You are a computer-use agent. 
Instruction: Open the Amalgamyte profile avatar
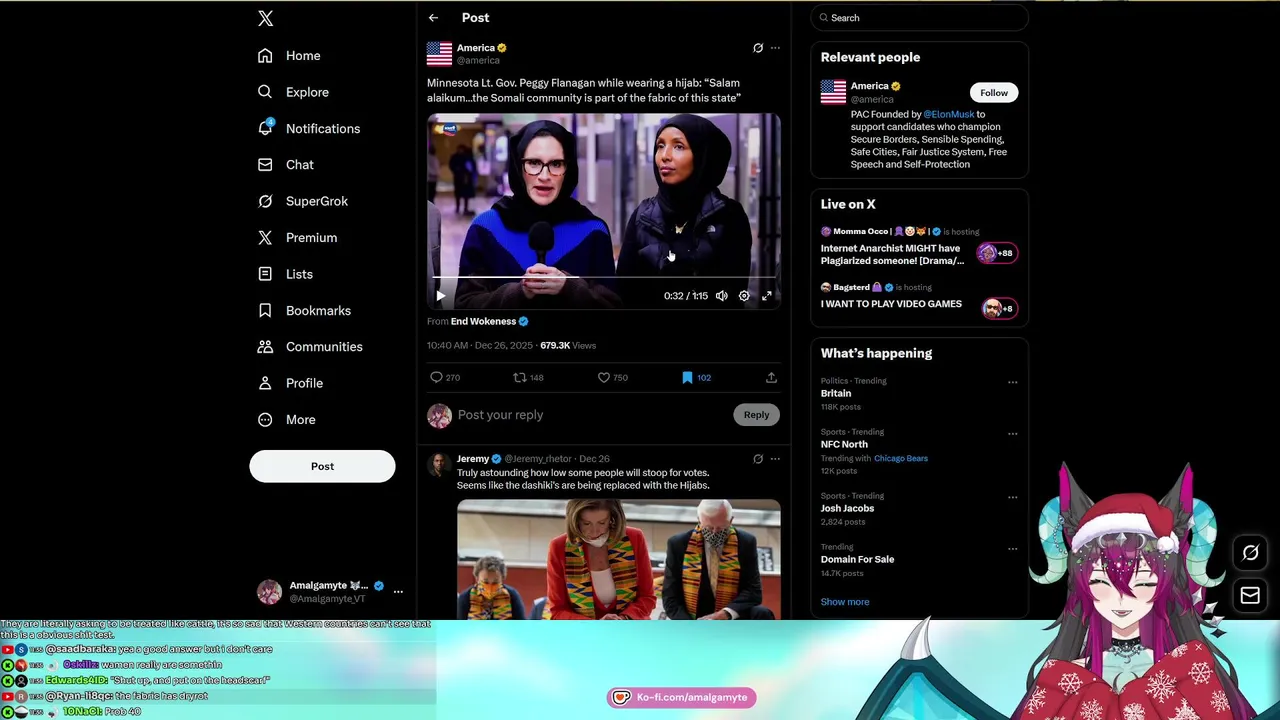[269, 592]
